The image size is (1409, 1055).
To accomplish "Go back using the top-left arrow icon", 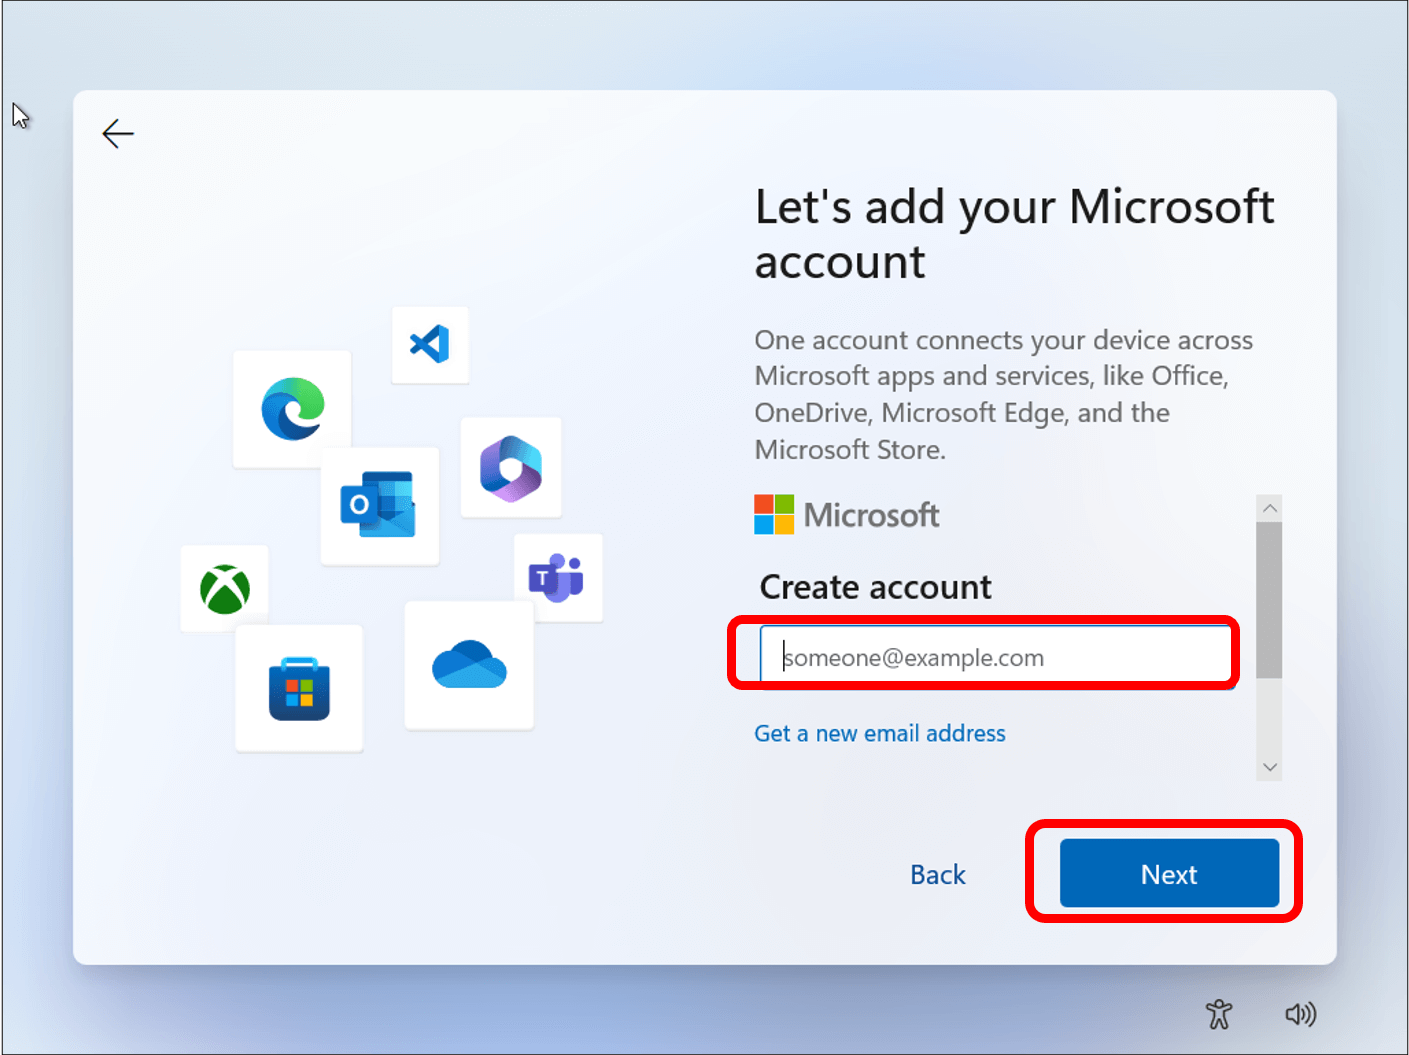I will click(118, 133).
